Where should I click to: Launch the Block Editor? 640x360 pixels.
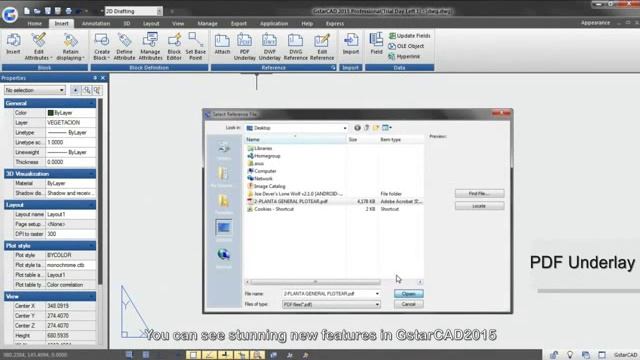coord(174,47)
